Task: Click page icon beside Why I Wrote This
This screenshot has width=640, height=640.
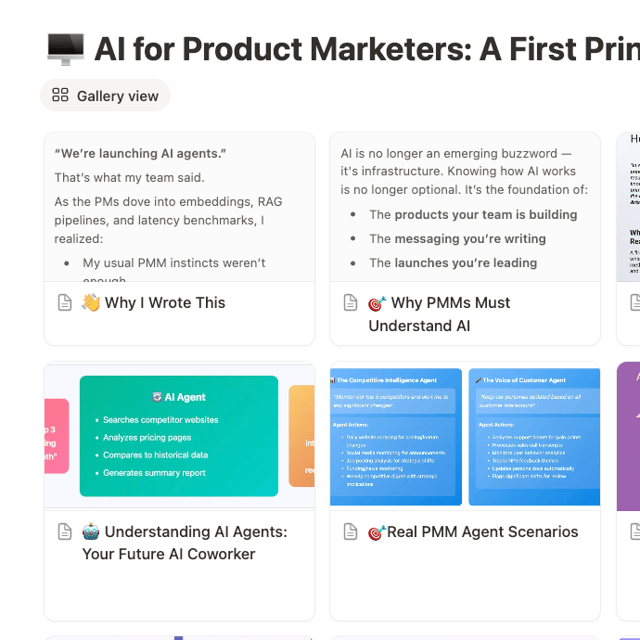Action: coord(64,302)
